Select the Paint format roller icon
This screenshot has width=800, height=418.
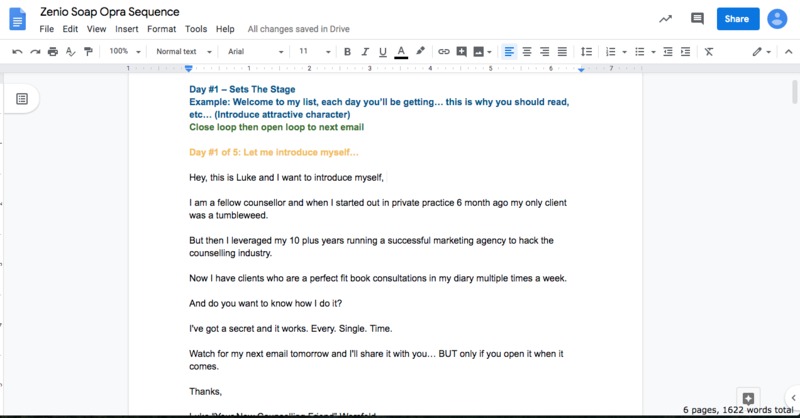click(88, 52)
